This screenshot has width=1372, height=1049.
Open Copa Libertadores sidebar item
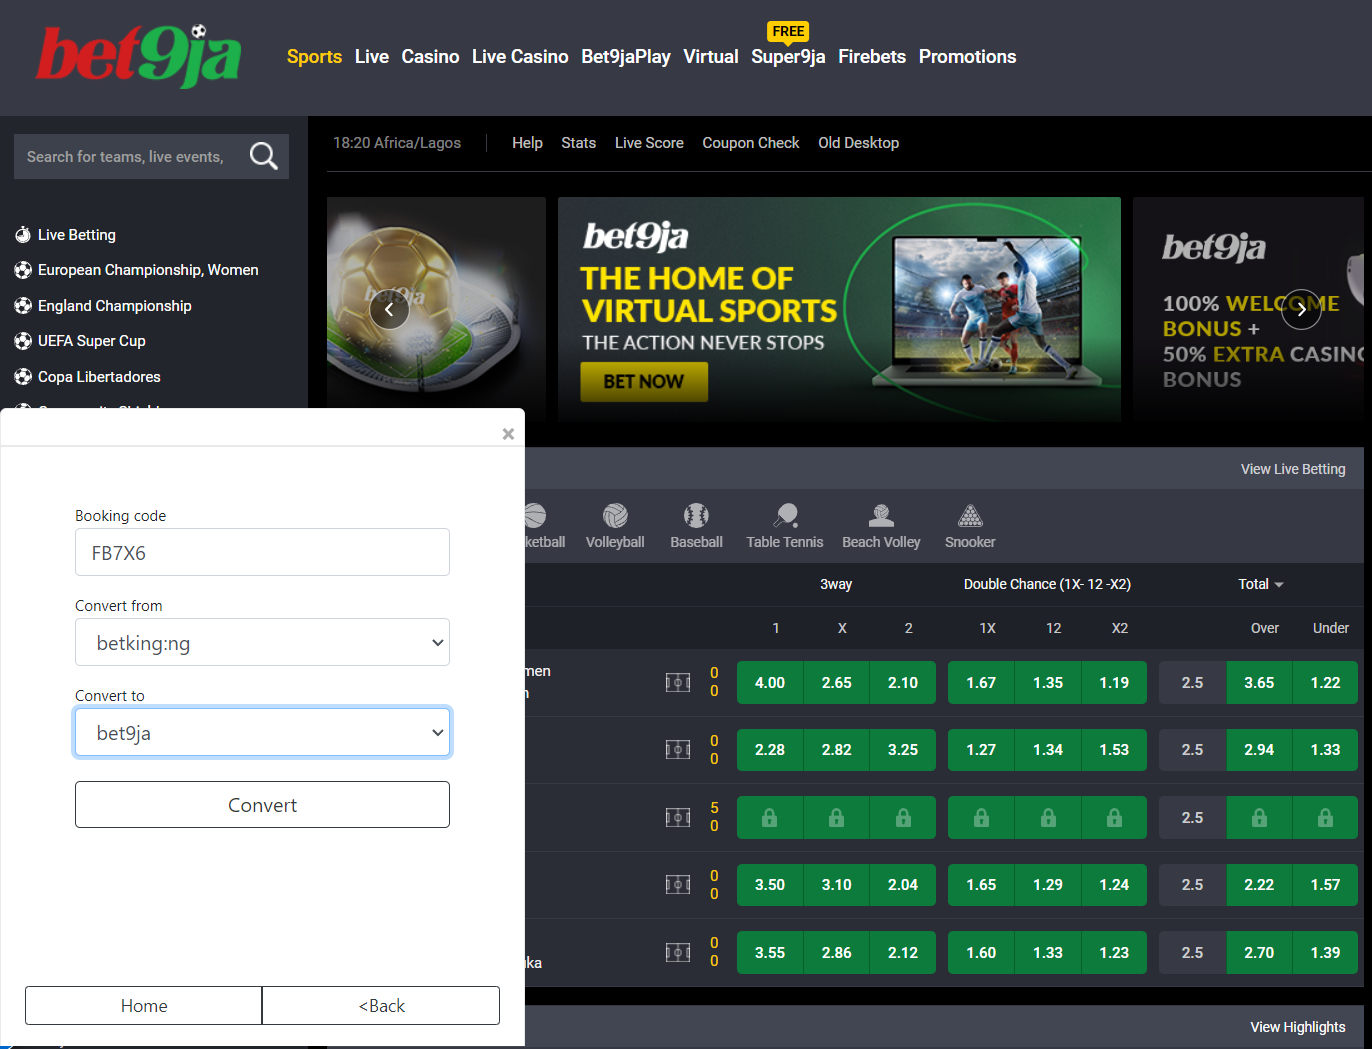(x=99, y=377)
